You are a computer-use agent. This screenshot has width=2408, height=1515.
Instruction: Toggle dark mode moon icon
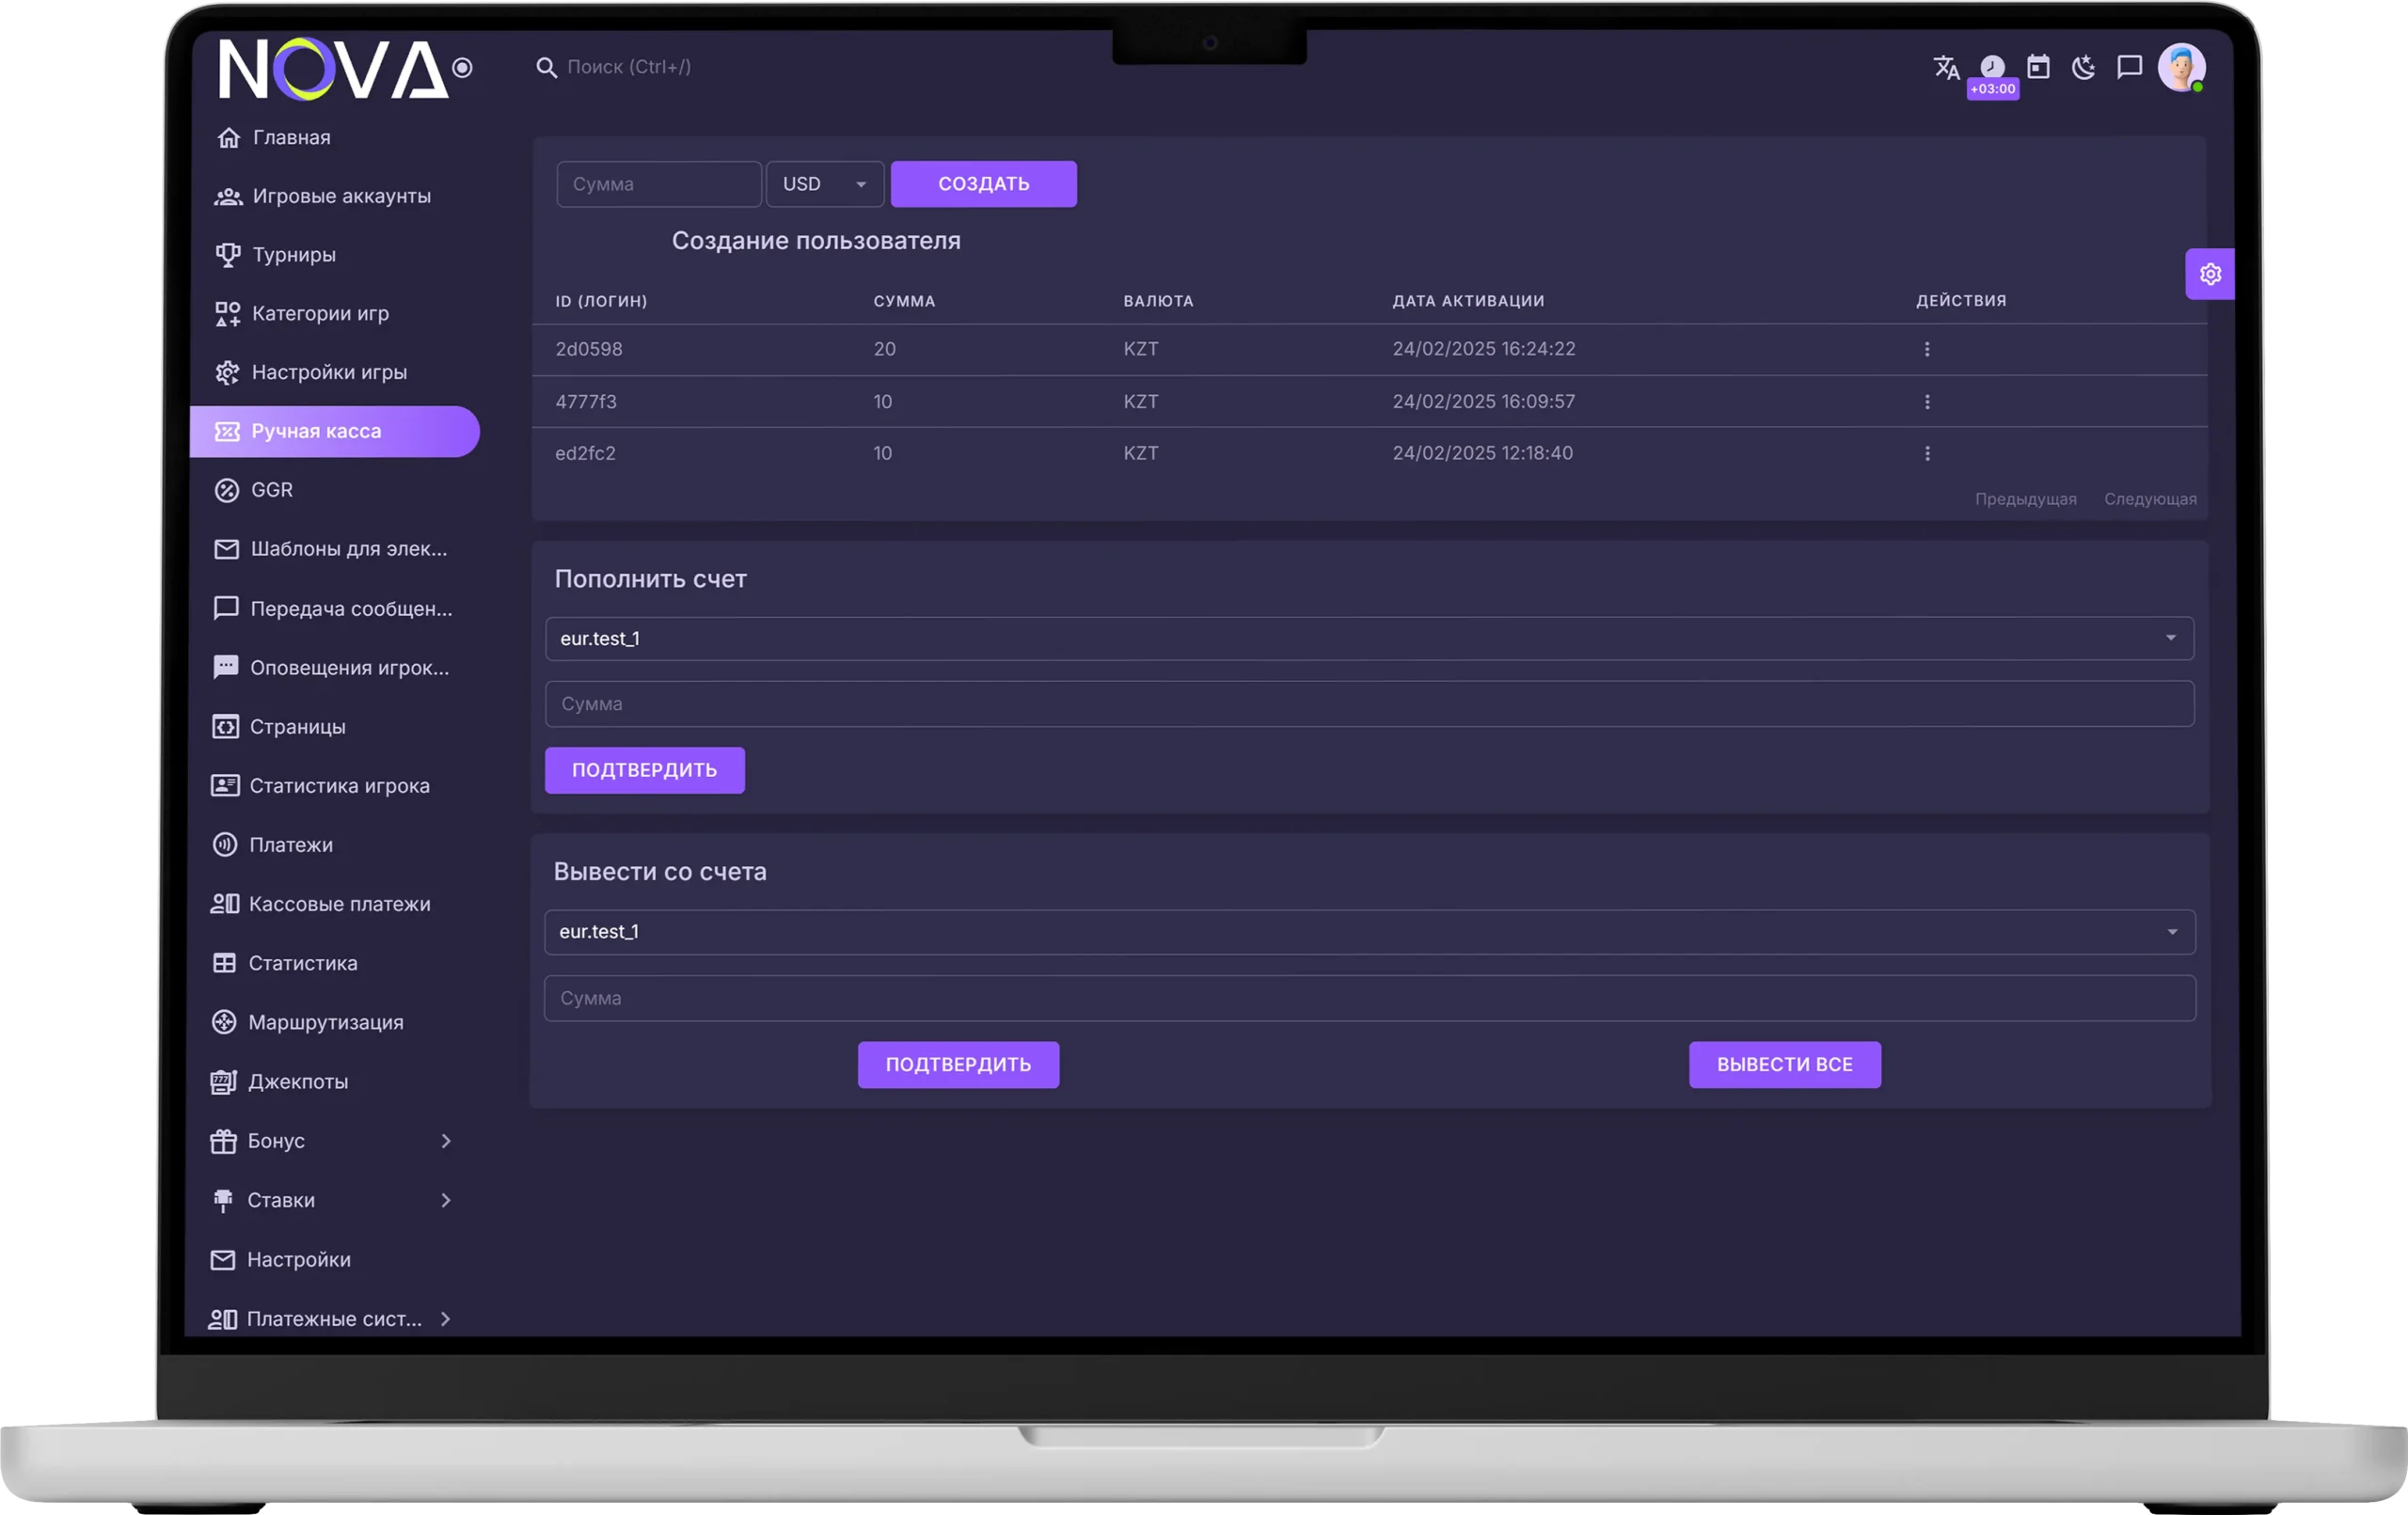pos(2083,67)
